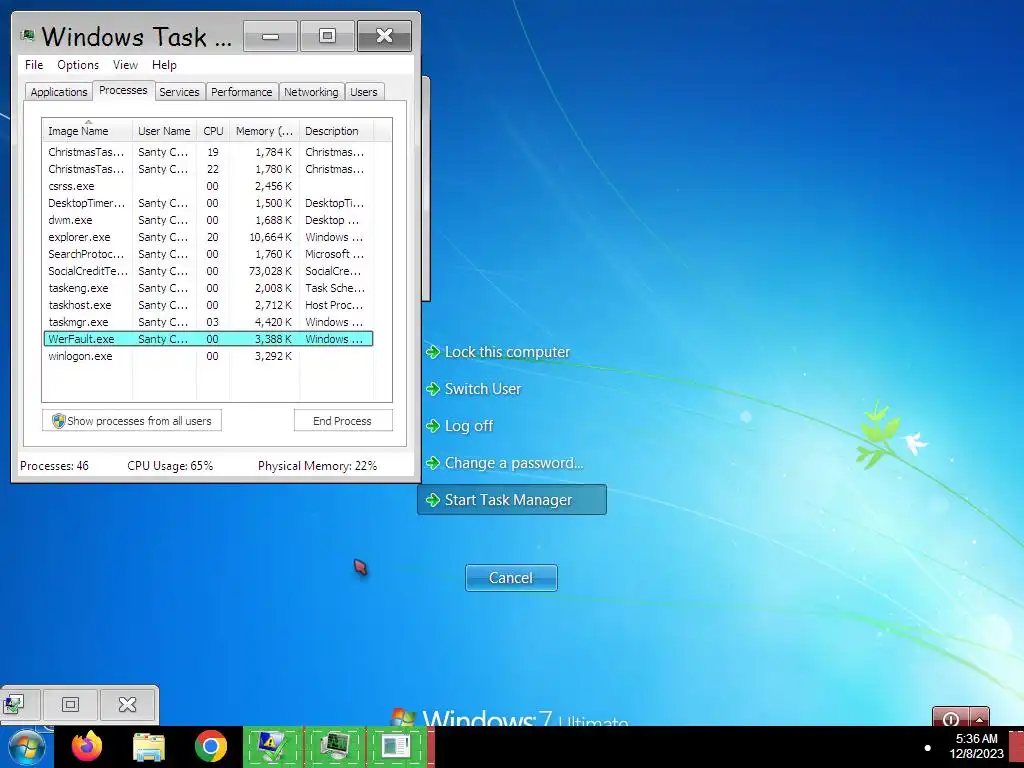
Task: Choose Change a password
Action: coord(513,463)
